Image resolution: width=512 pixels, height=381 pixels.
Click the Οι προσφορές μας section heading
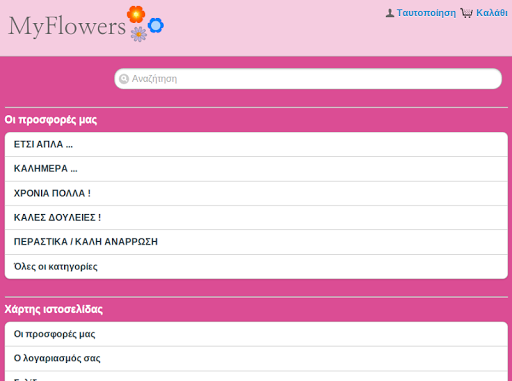click(51, 120)
